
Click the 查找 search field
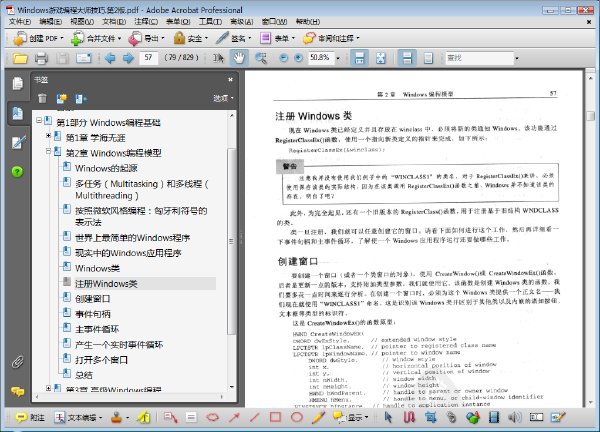(x=479, y=58)
